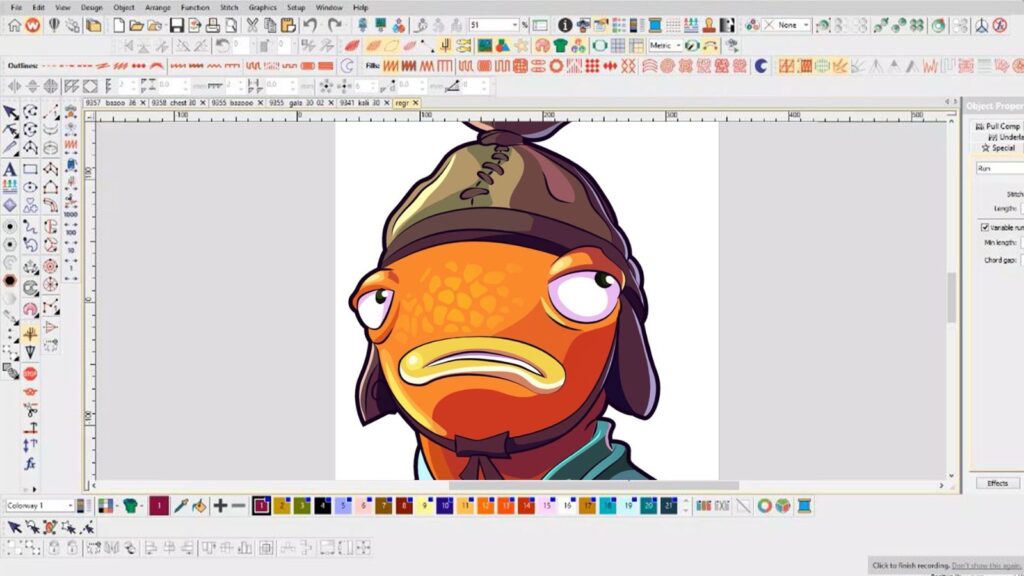This screenshot has height=576, width=1024.
Task: Click the fx function tool in left toolbox
Action: pos(30,464)
